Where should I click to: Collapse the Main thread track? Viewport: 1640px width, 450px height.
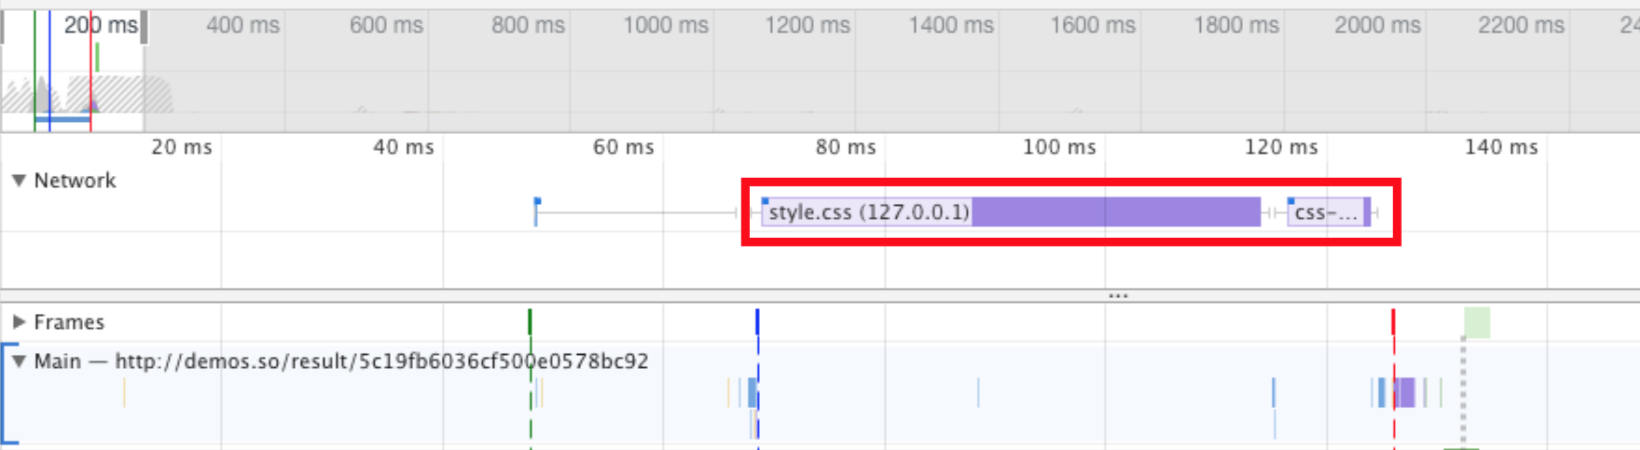pyautogui.click(x=18, y=361)
